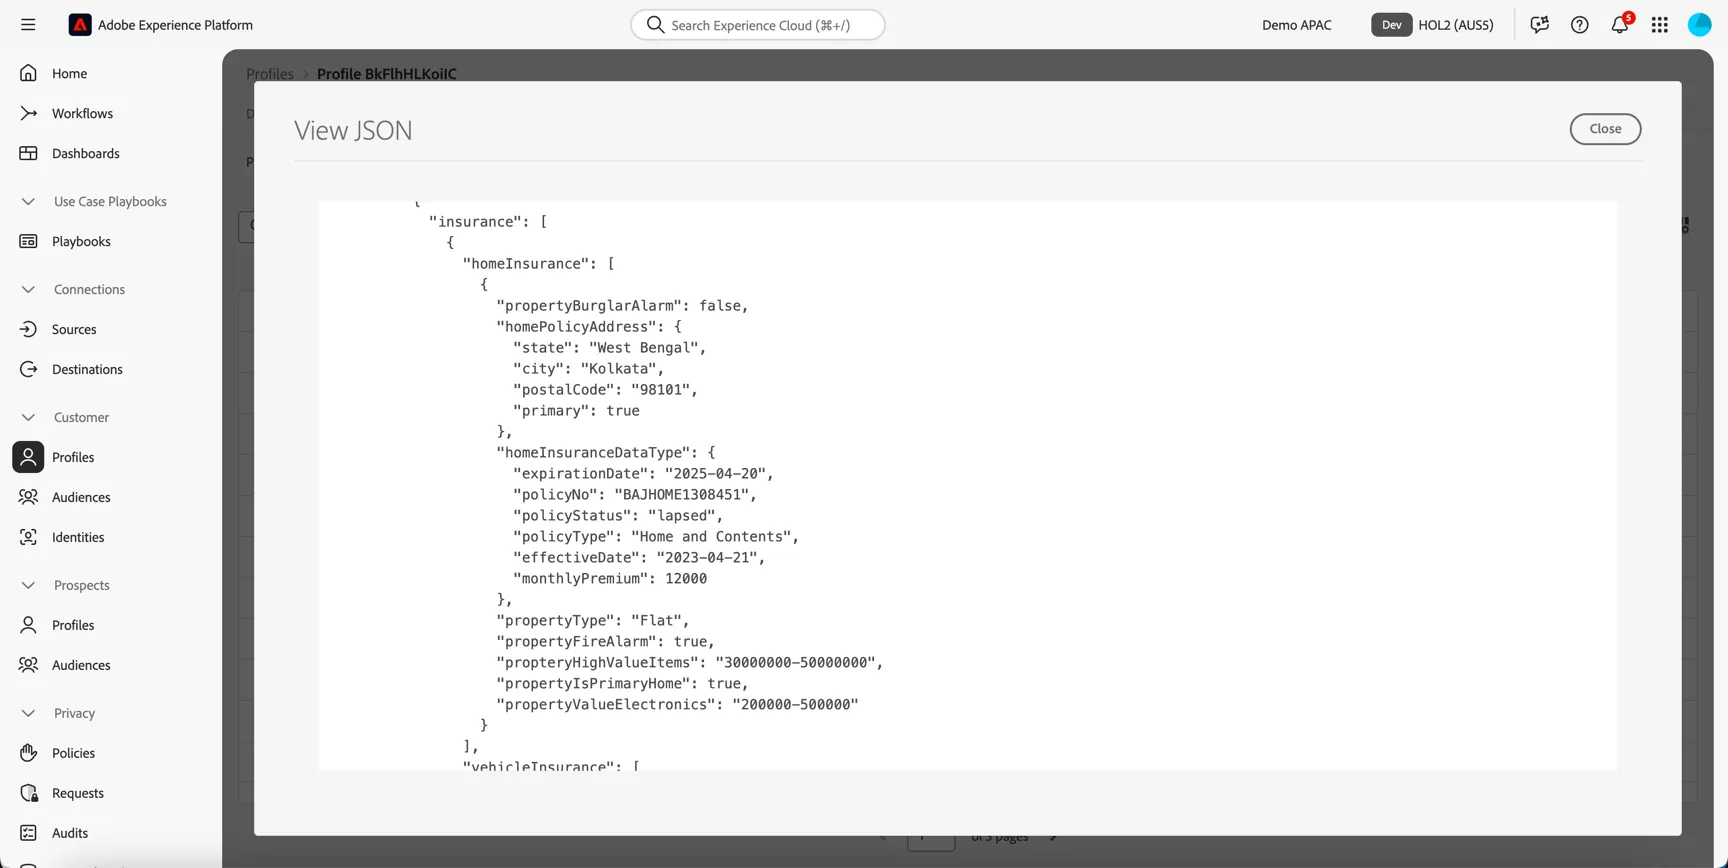Click the Playbooks icon
Image resolution: width=1728 pixels, height=868 pixels.
point(28,241)
